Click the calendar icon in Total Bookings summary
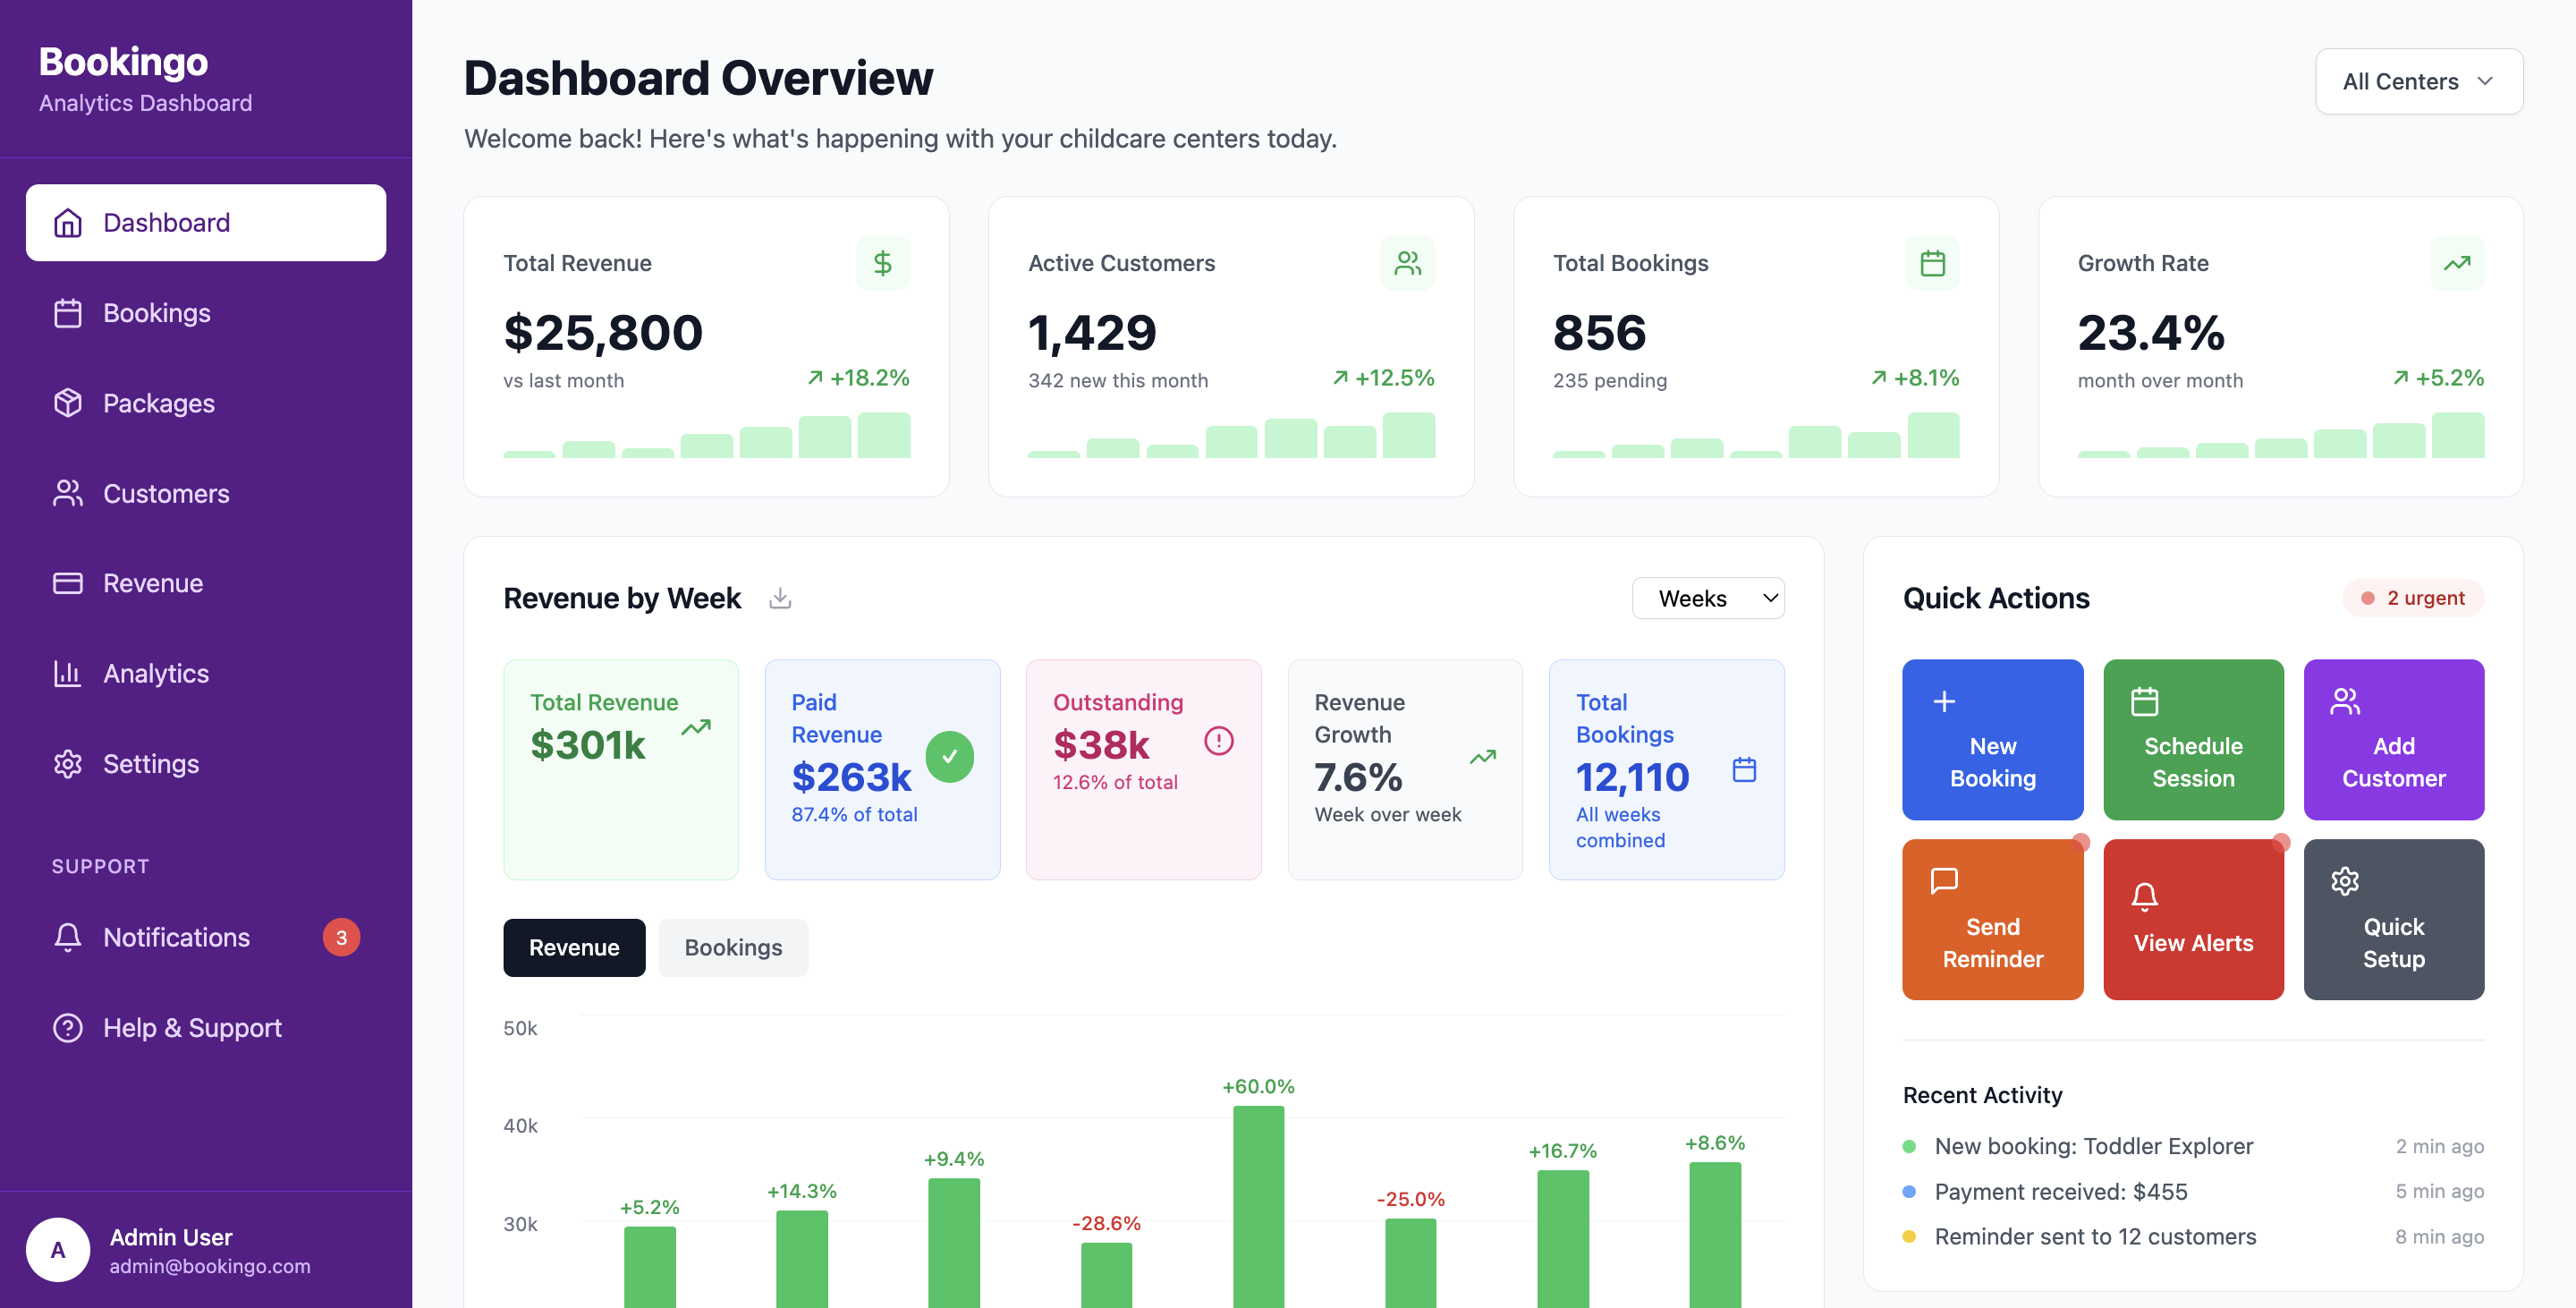 pyautogui.click(x=1744, y=769)
